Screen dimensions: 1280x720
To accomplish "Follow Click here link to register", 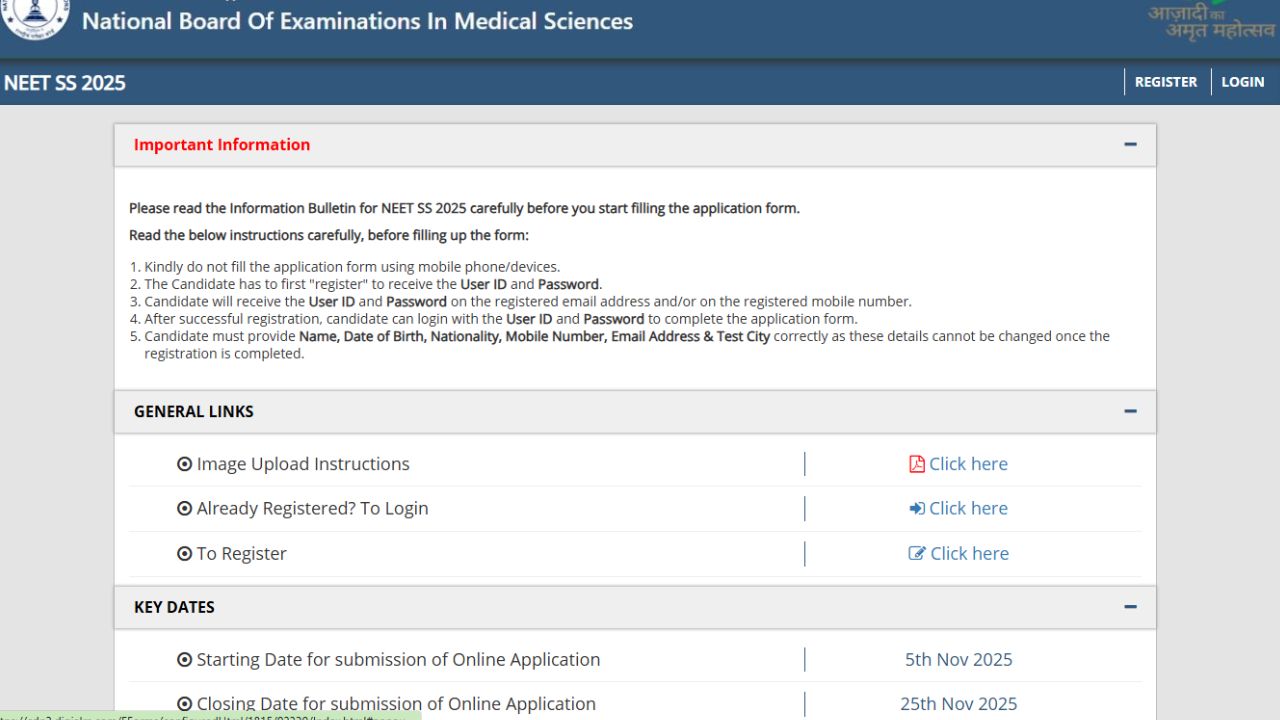I will [968, 554].
